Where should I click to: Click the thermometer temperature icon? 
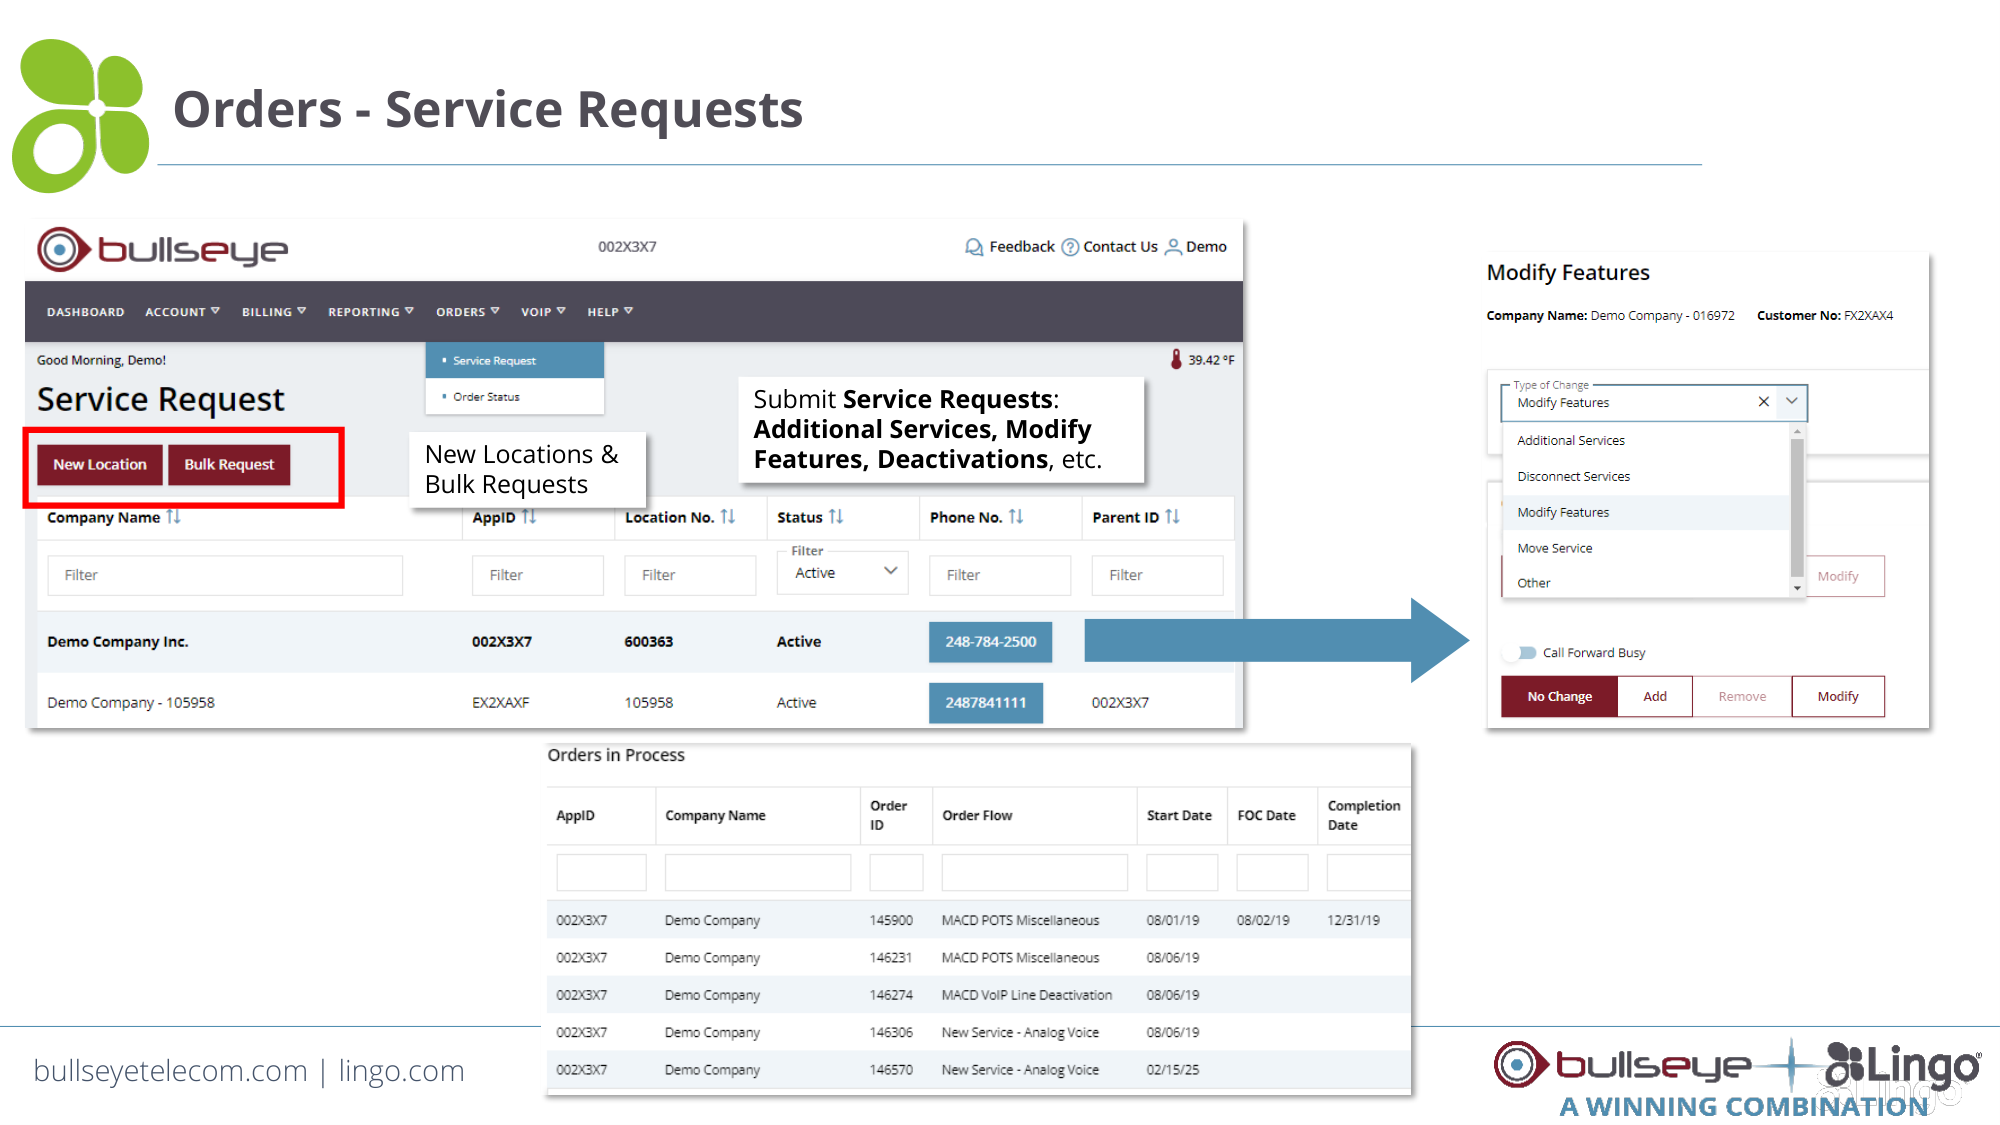1176,360
